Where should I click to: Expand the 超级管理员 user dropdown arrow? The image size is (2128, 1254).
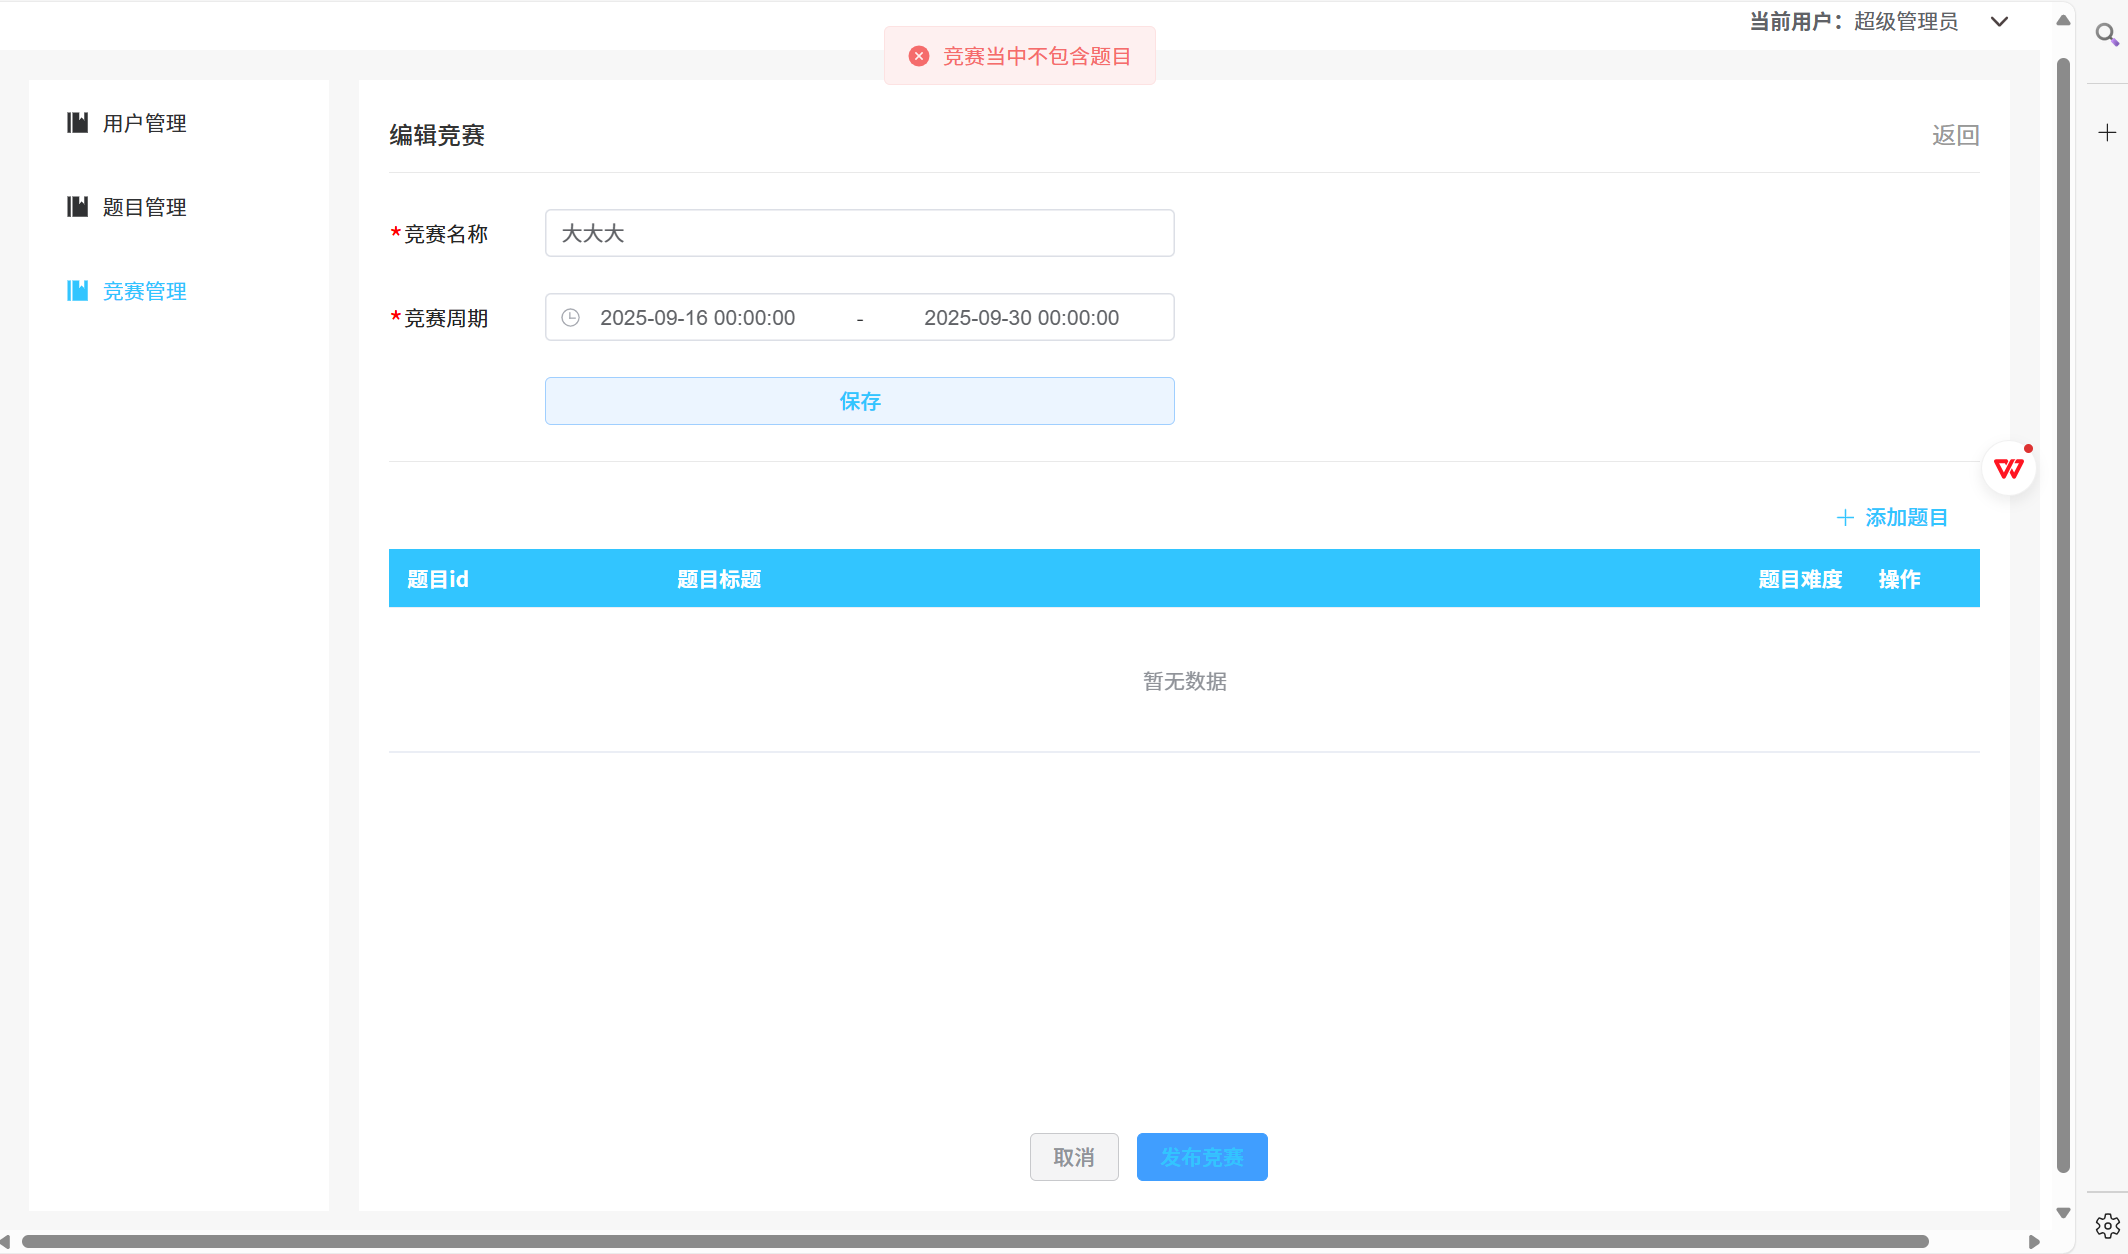coord(1999,22)
